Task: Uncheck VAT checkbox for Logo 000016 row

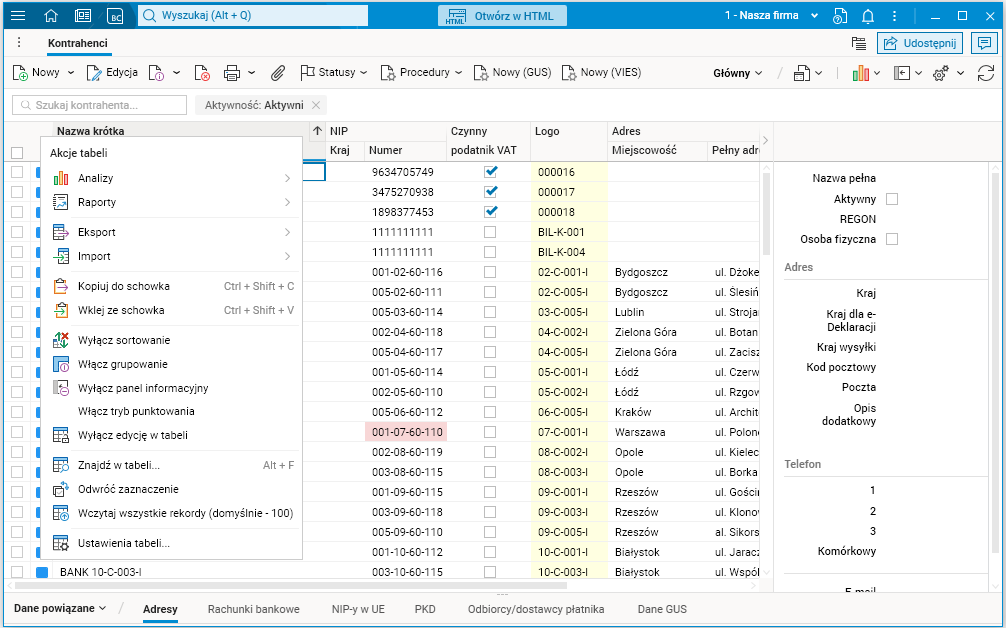Action: click(490, 172)
